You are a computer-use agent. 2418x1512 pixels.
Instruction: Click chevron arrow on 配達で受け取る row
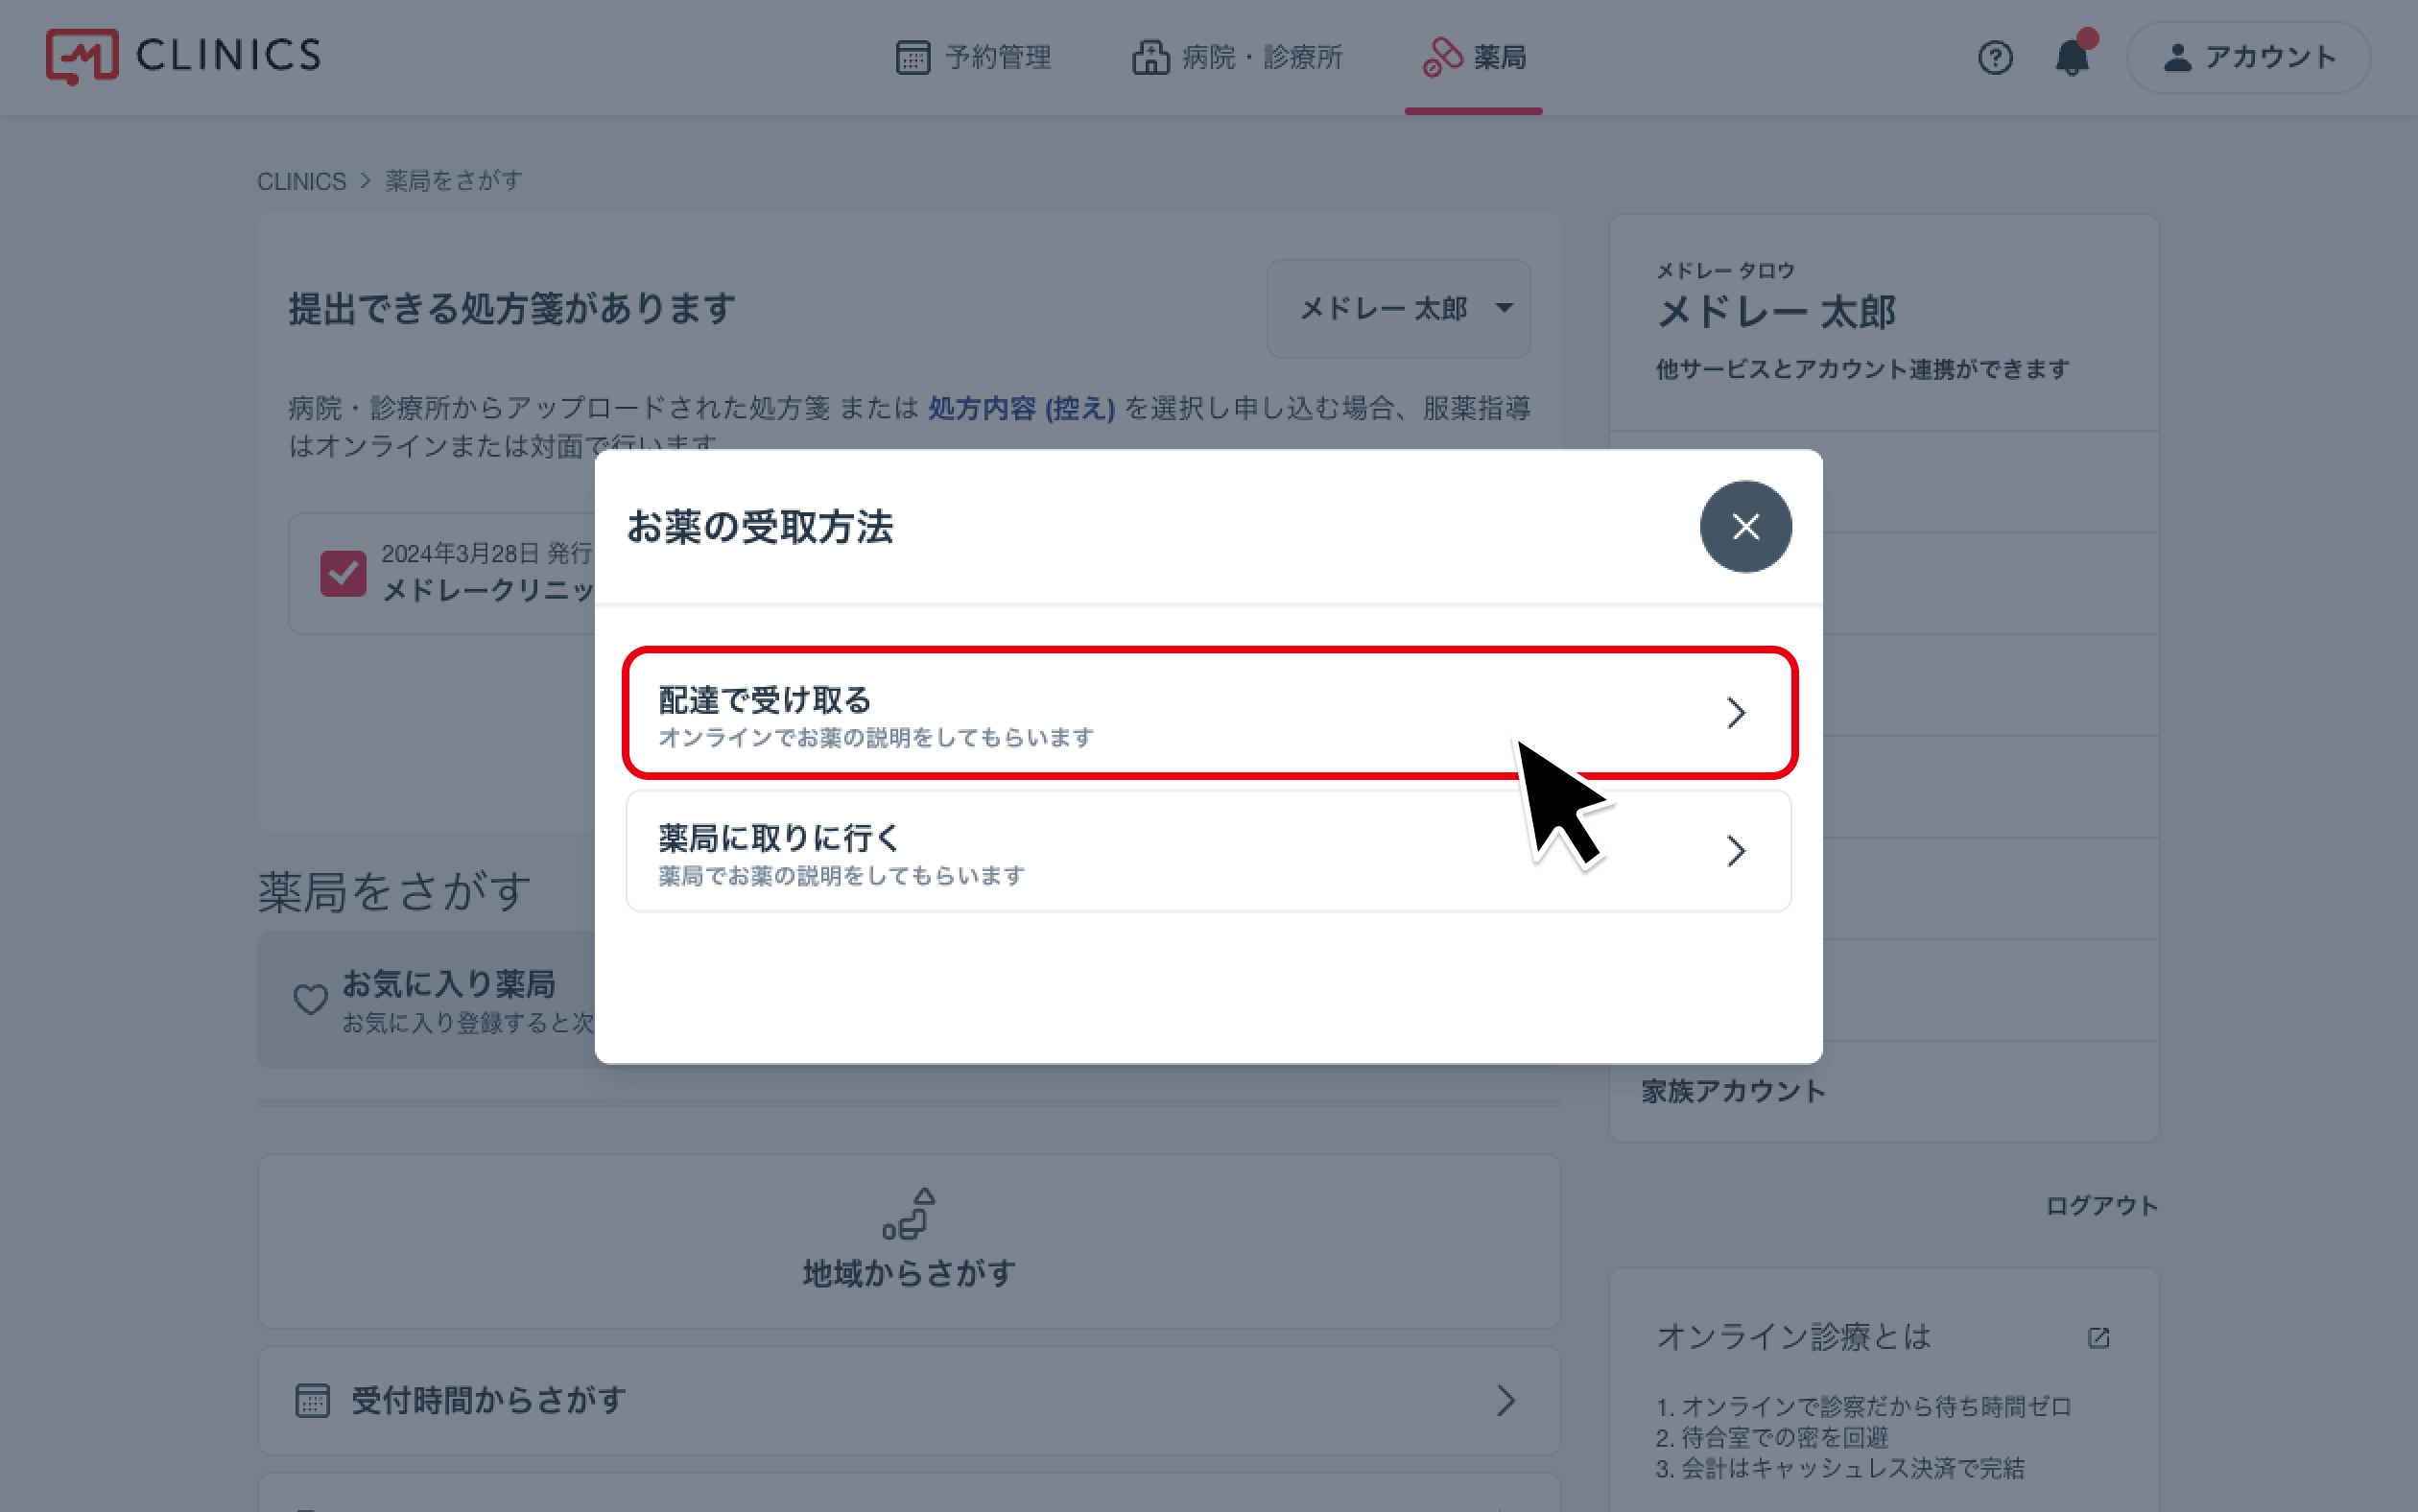pyautogui.click(x=1736, y=713)
